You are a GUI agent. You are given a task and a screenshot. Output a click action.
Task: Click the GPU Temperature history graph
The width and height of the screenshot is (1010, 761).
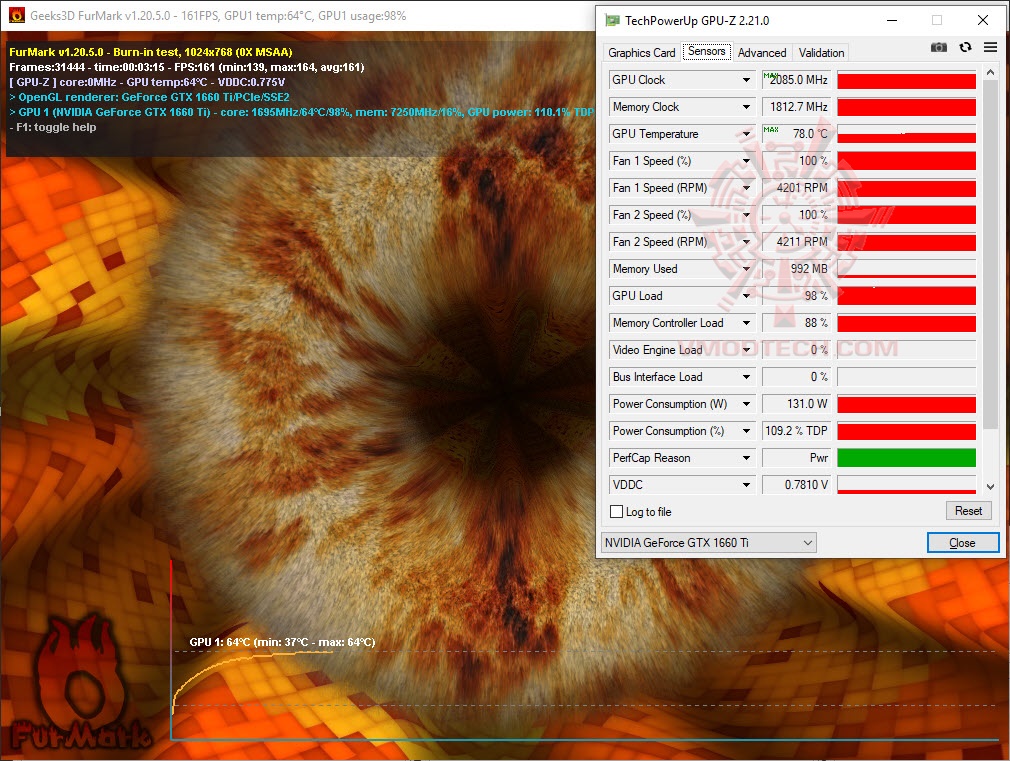click(x=906, y=134)
